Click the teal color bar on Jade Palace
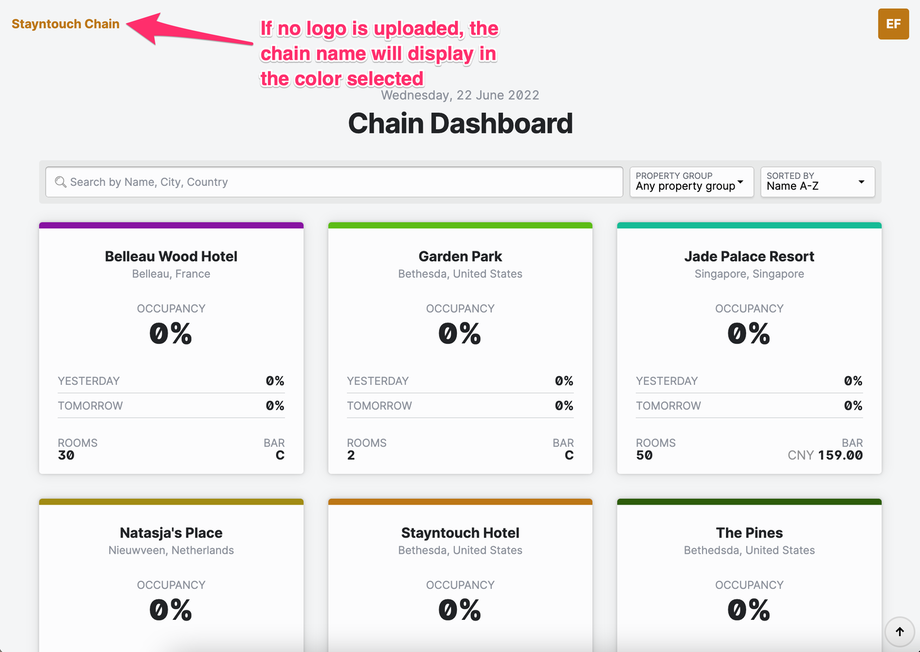This screenshot has height=652, width=920. pos(749,226)
